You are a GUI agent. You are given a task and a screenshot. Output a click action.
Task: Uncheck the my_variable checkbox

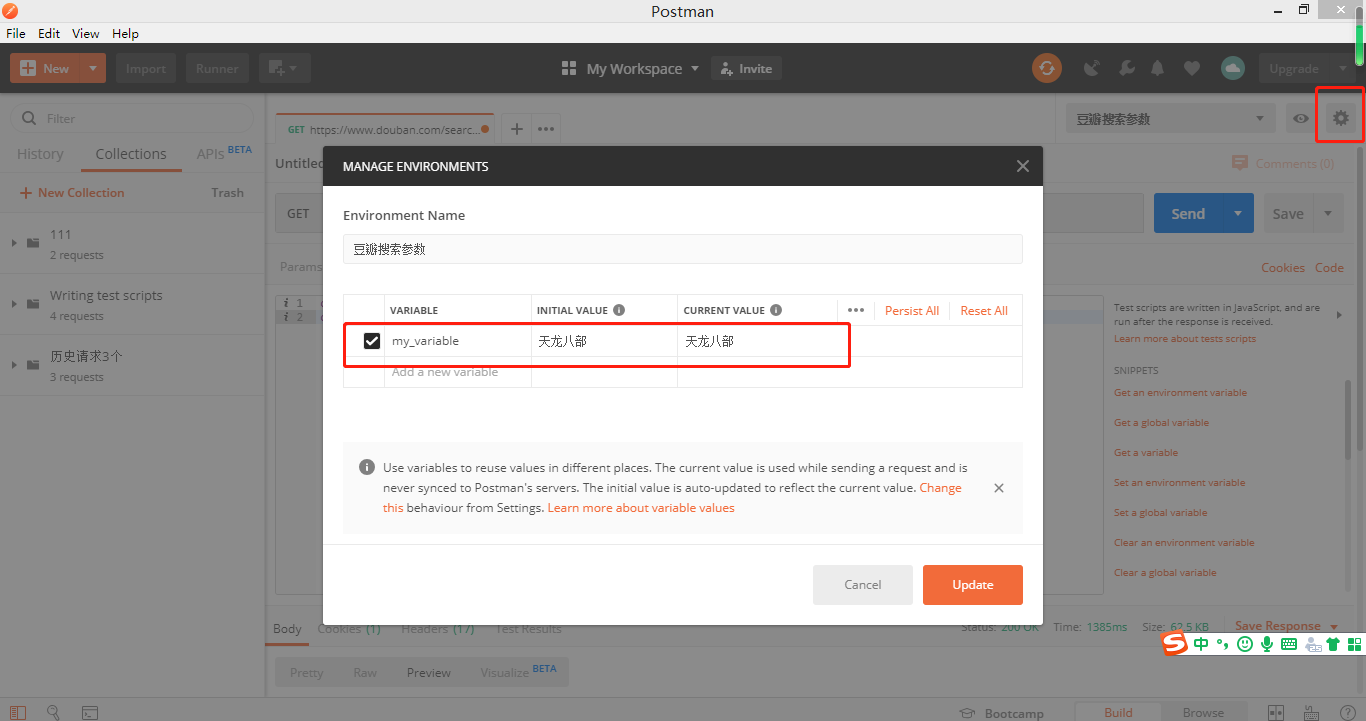[x=372, y=341]
